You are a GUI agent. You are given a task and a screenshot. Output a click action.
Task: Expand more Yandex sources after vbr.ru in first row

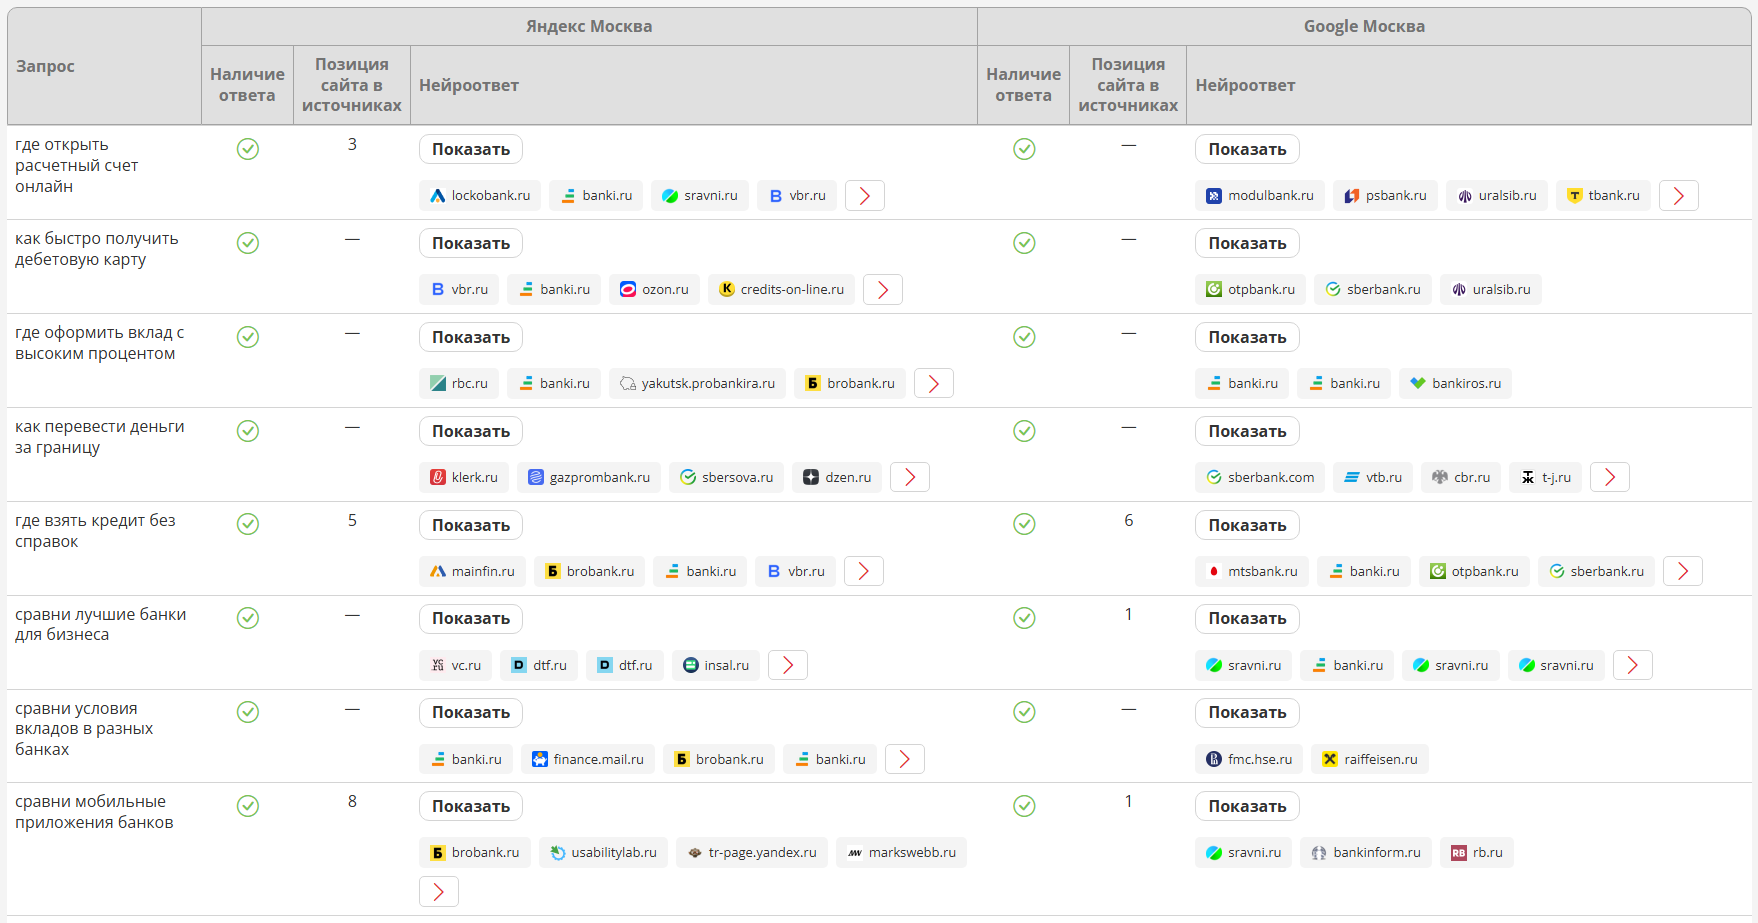[865, 196]
